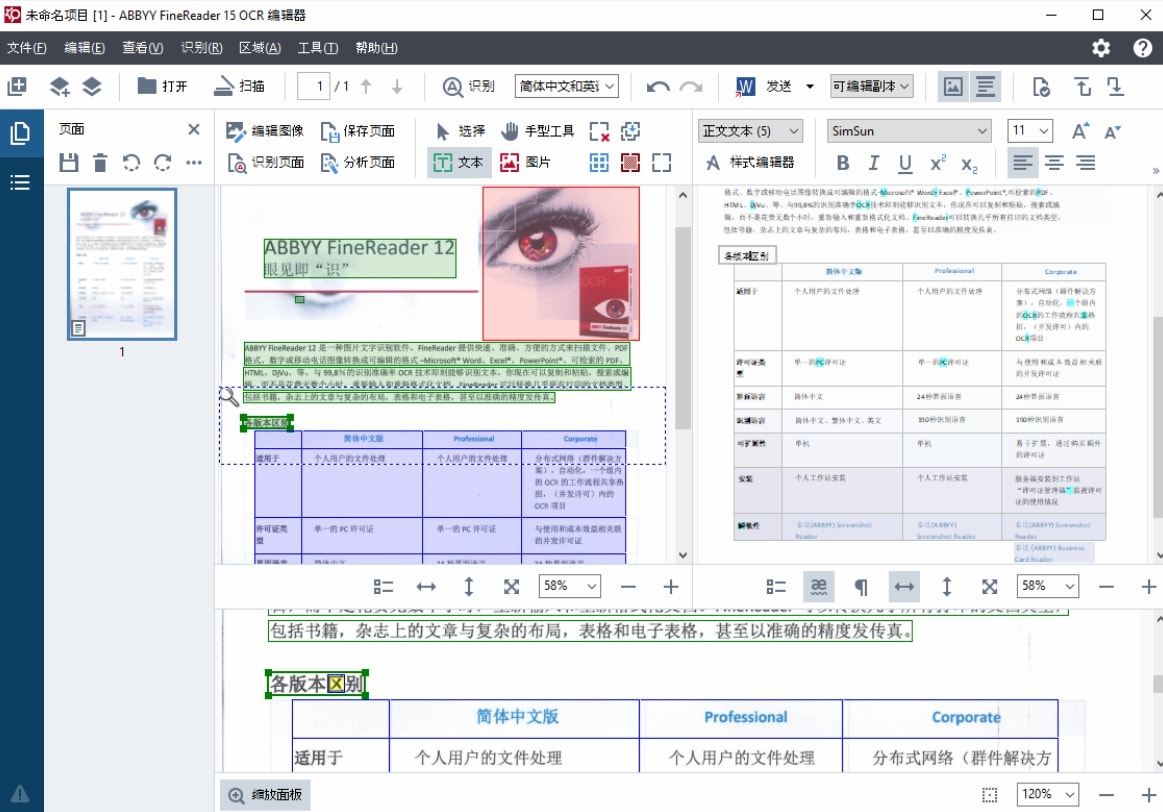The width and height of the screenshot is (1163, 812).
Task: Open the 打开 folder button
Action: pos(162,86)
